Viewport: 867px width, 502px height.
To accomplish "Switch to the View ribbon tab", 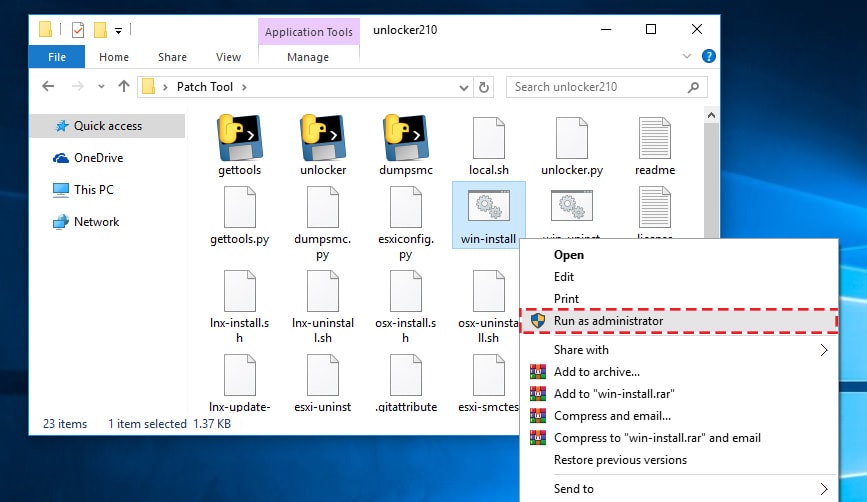I will tap(228, 57).
